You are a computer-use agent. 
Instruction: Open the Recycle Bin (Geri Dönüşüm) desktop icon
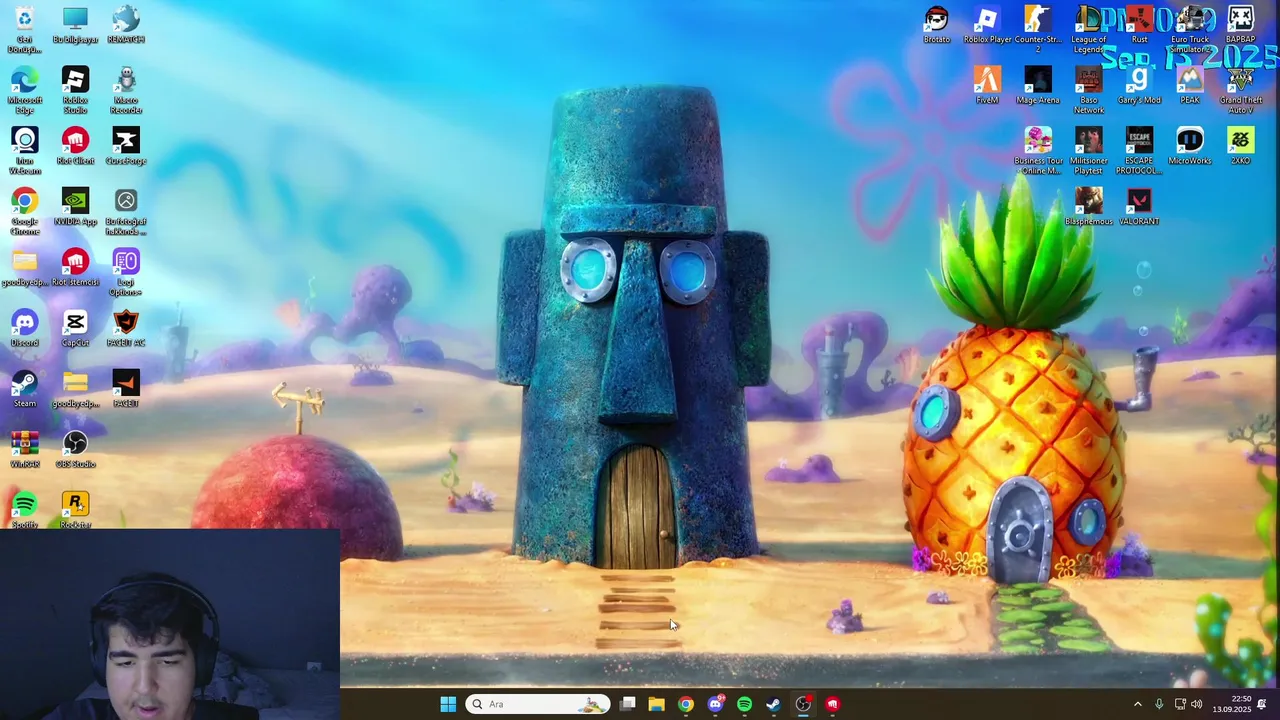click(25, 28)
